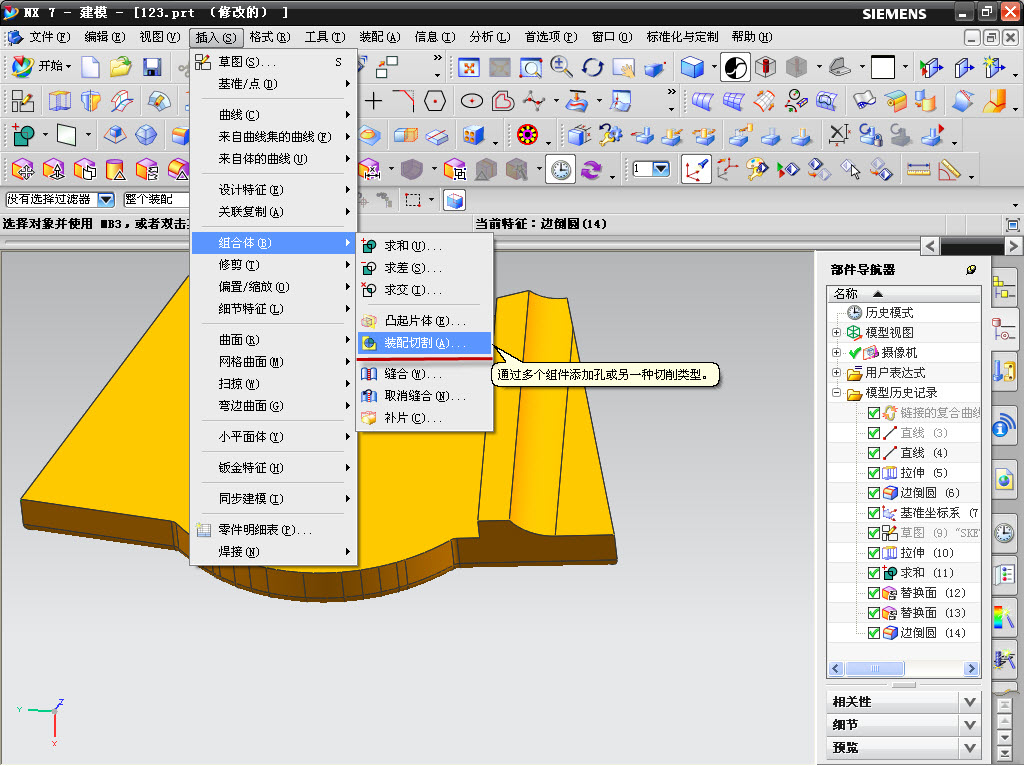Uncheck the 边倒圆 (6) feature checkbox
Screen dimensions: 1024x766
coord(873,493)
